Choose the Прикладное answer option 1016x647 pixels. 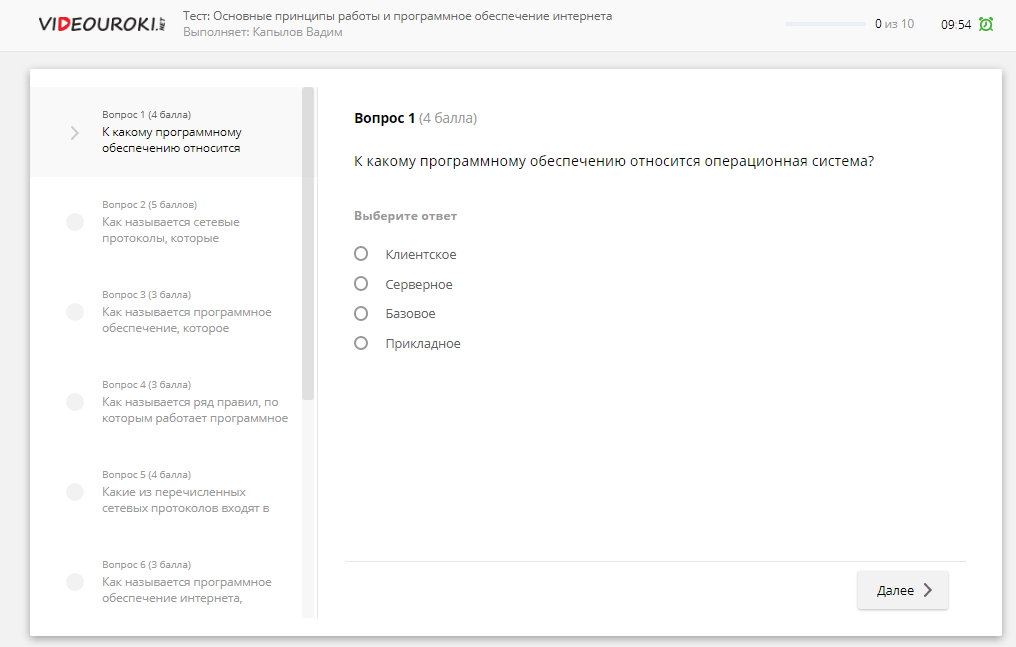coord(361,343)
